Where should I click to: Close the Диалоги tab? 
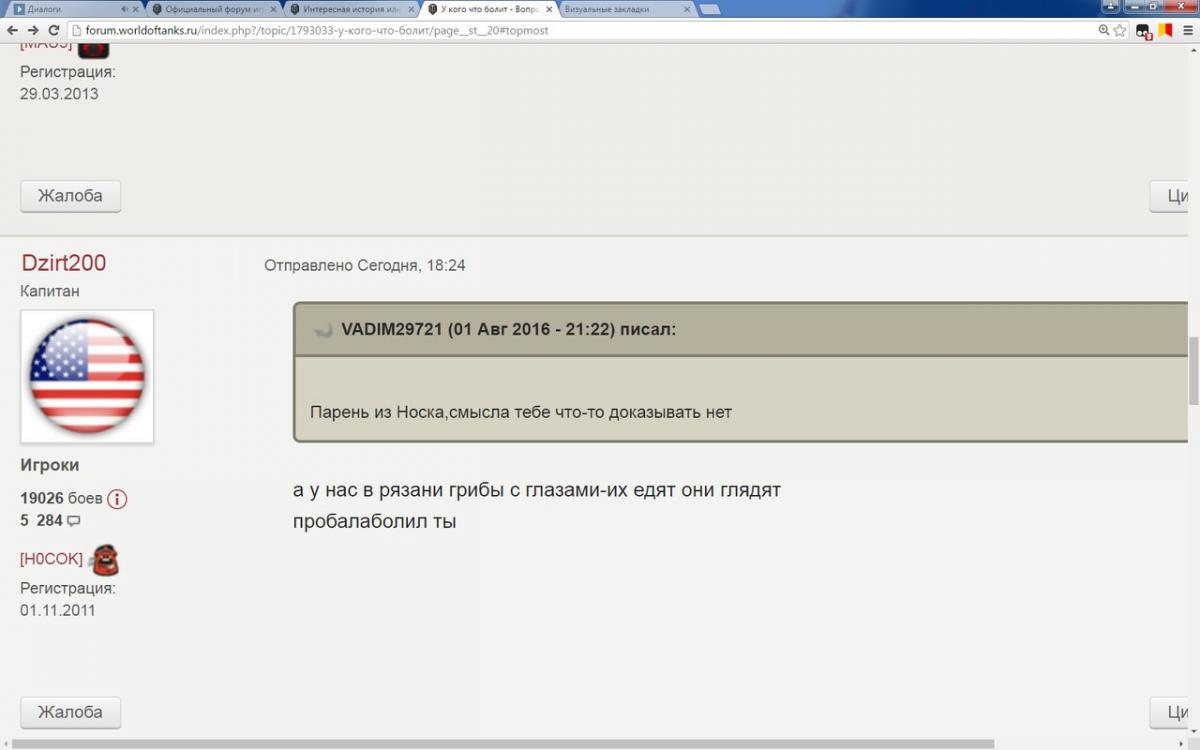136,9
